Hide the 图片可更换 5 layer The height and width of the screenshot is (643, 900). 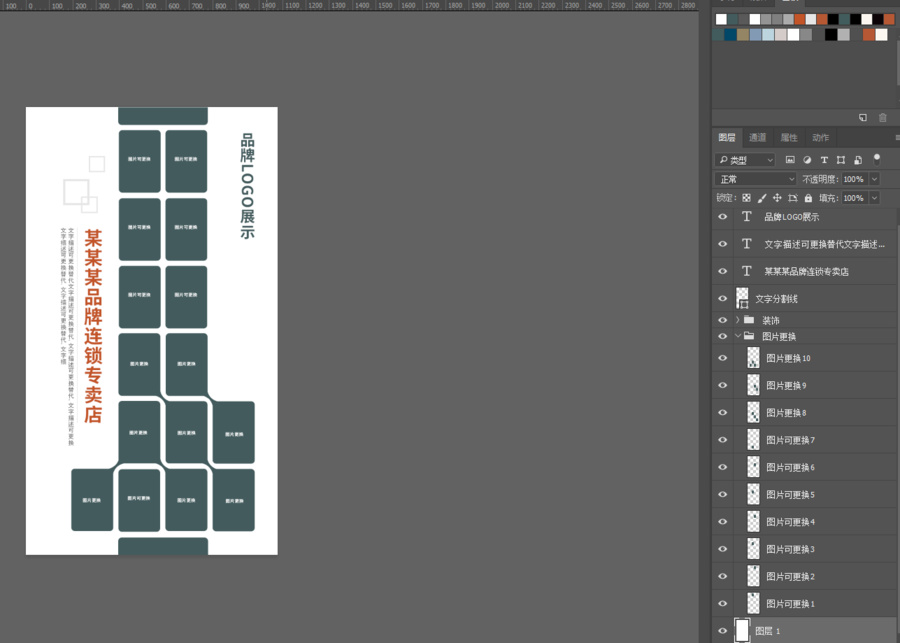[x=723, y=494]
